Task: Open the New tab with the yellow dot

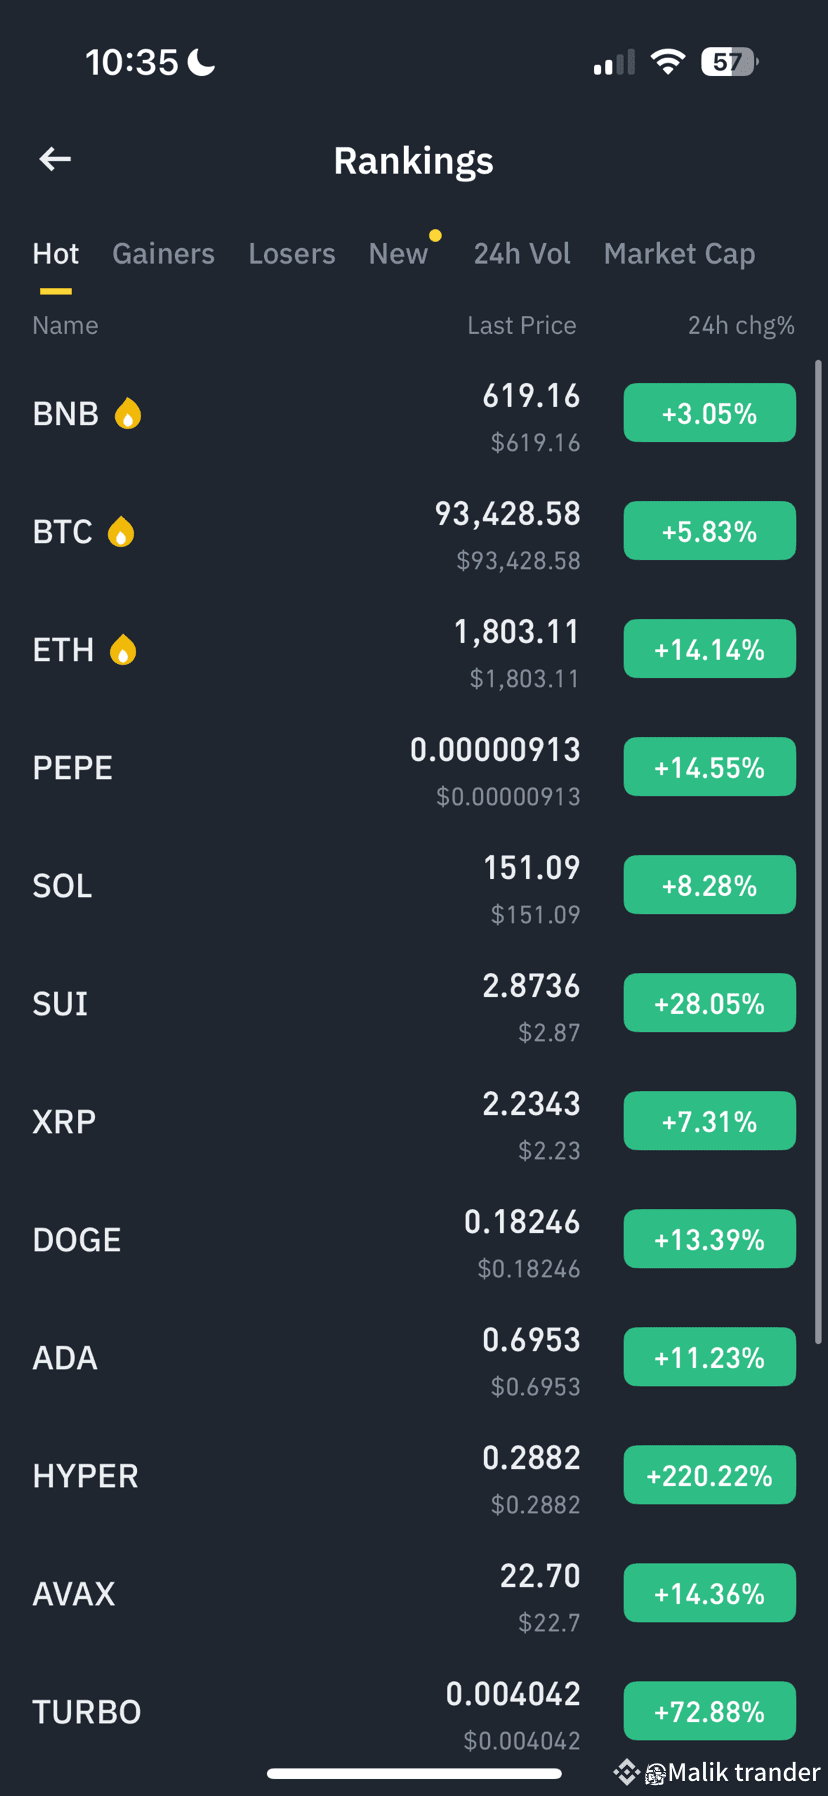Action: (x=399, y=254)
